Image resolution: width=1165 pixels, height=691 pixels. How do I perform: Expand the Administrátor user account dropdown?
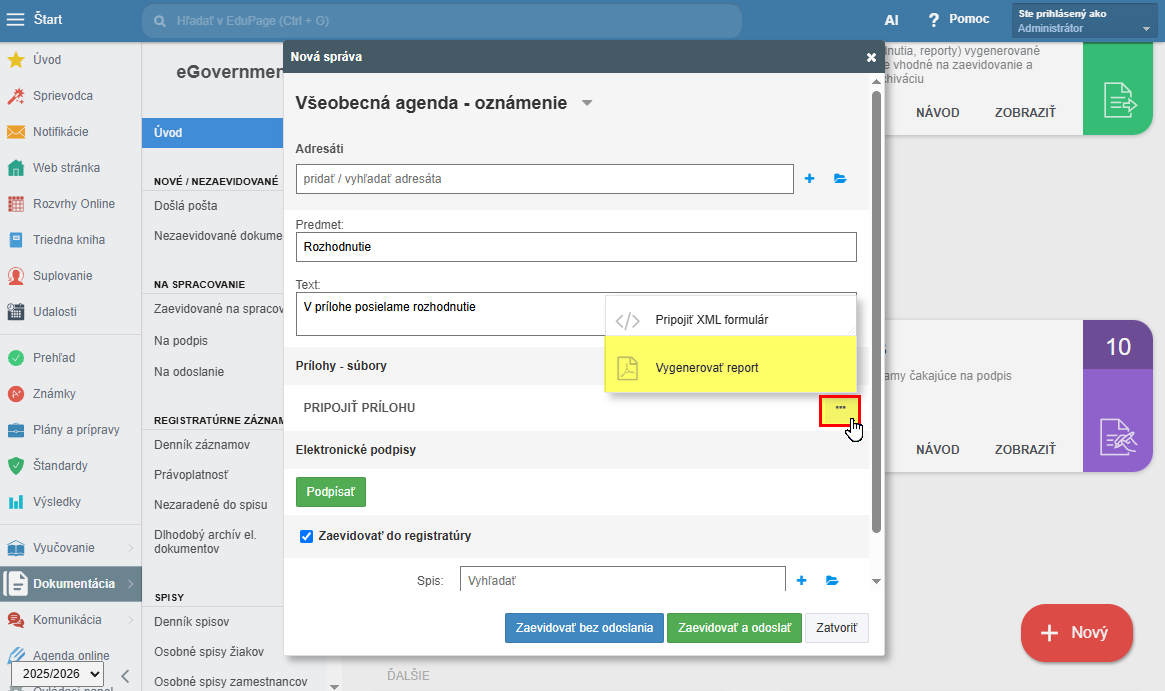[1146, 29]
